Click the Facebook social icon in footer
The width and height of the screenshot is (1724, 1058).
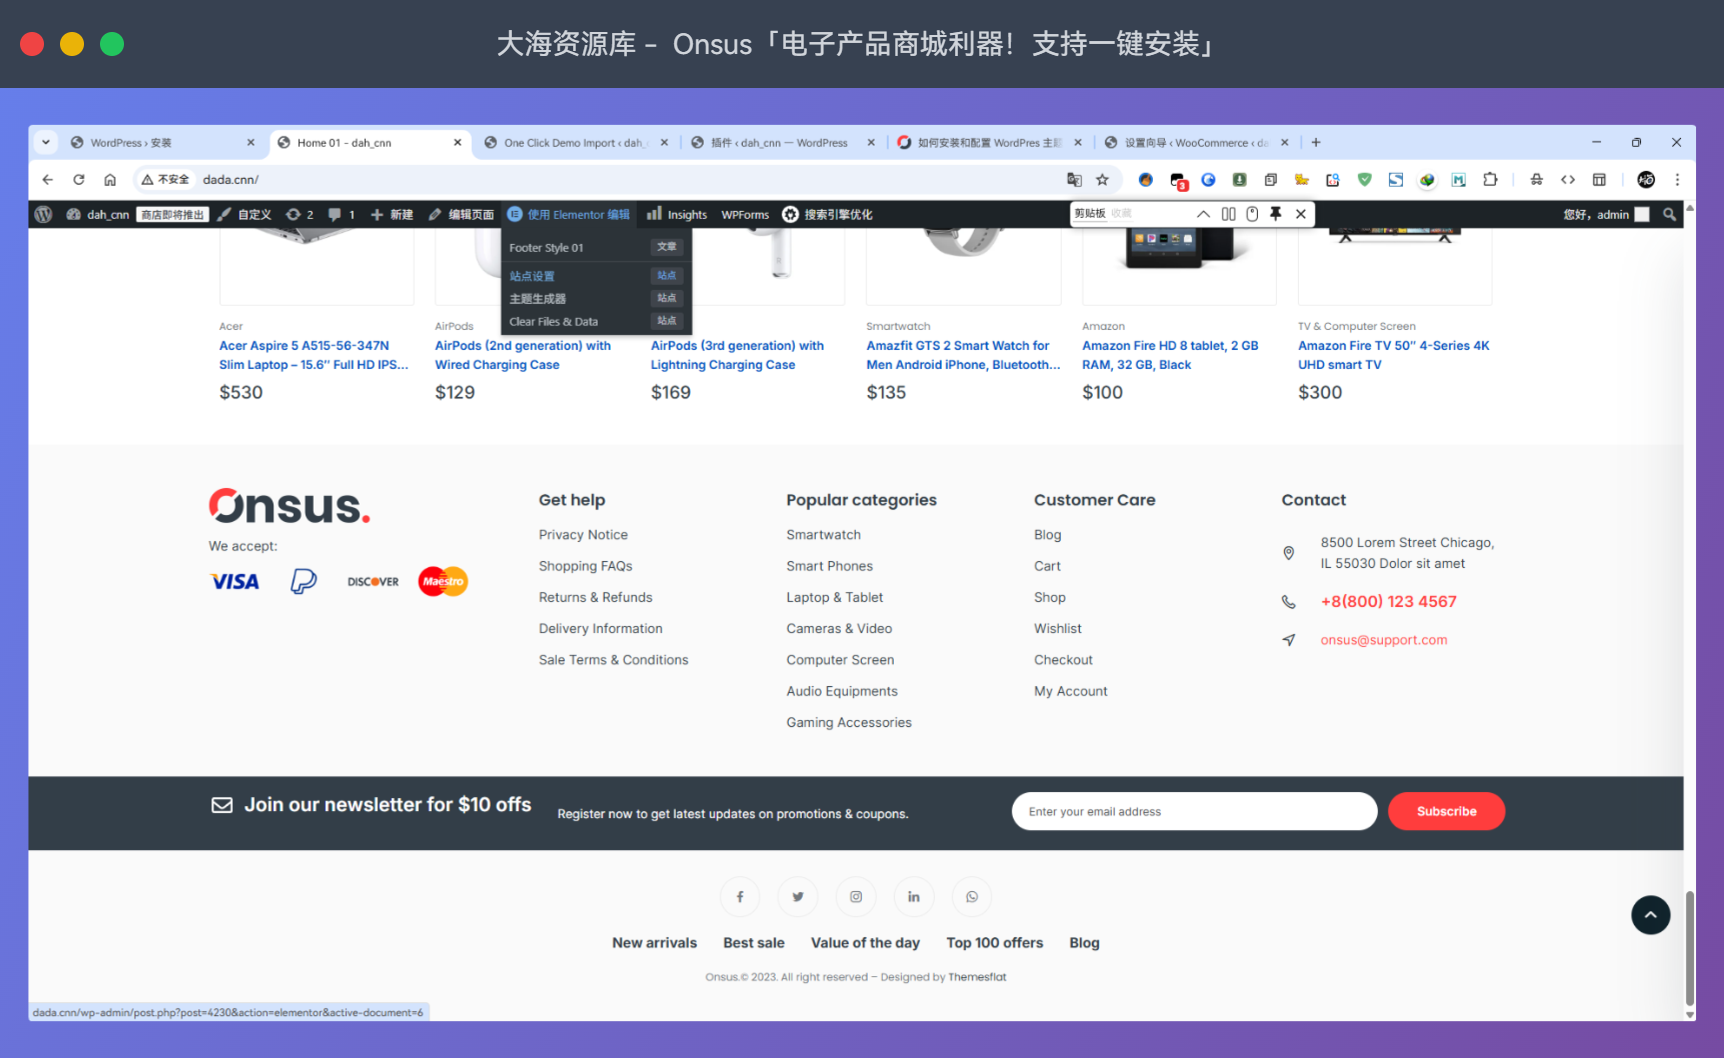740,897
